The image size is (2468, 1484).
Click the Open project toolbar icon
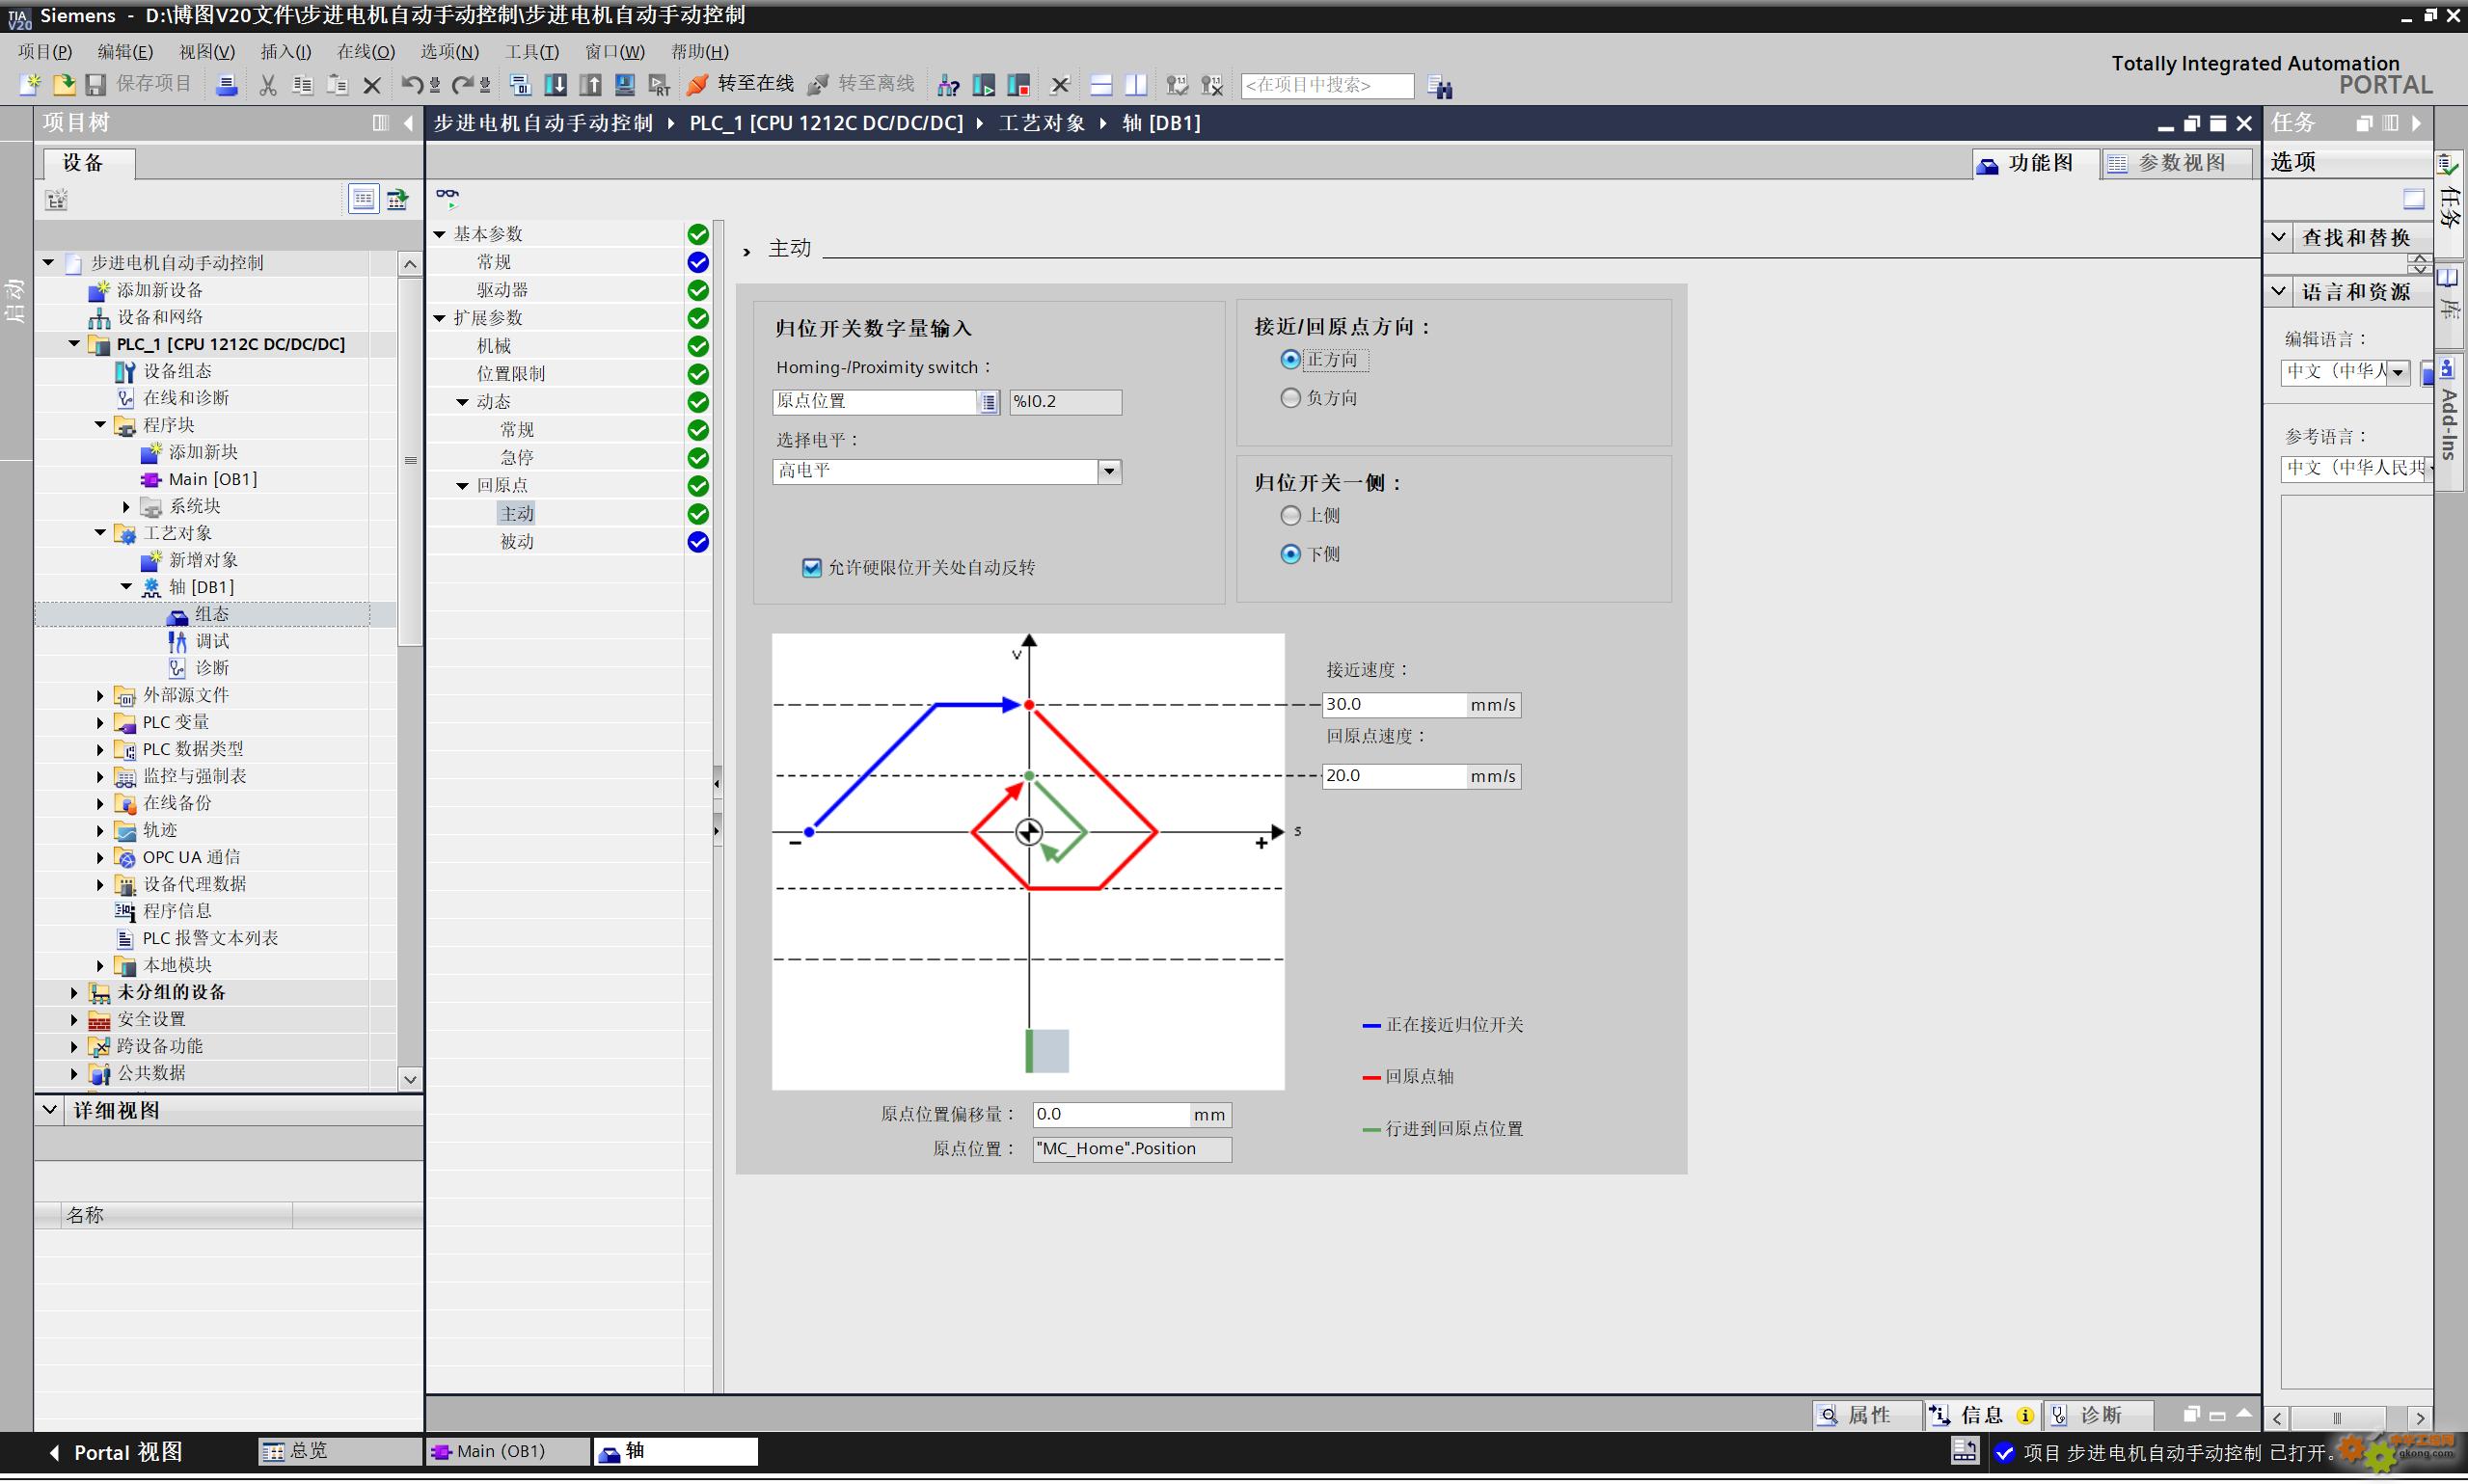point(63,85)
